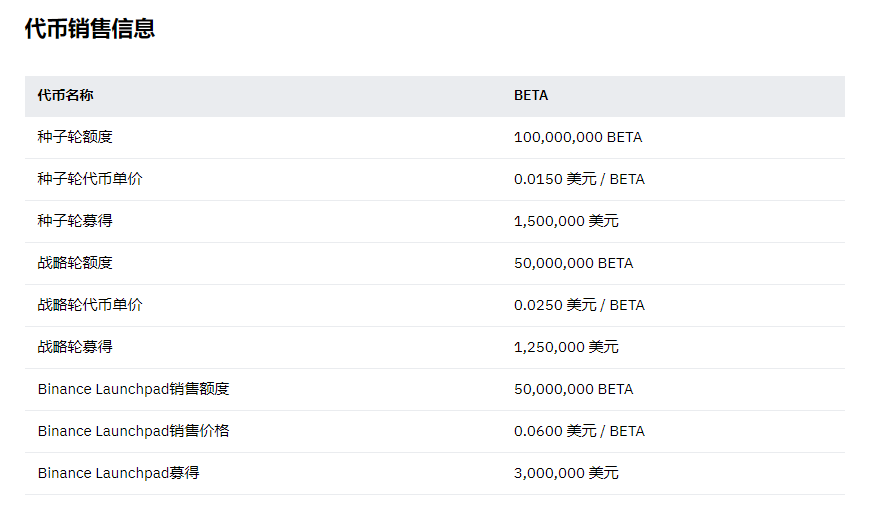Click the Binance Launchpad销售价格 label
869x510 pixels.
coord(134,431)
